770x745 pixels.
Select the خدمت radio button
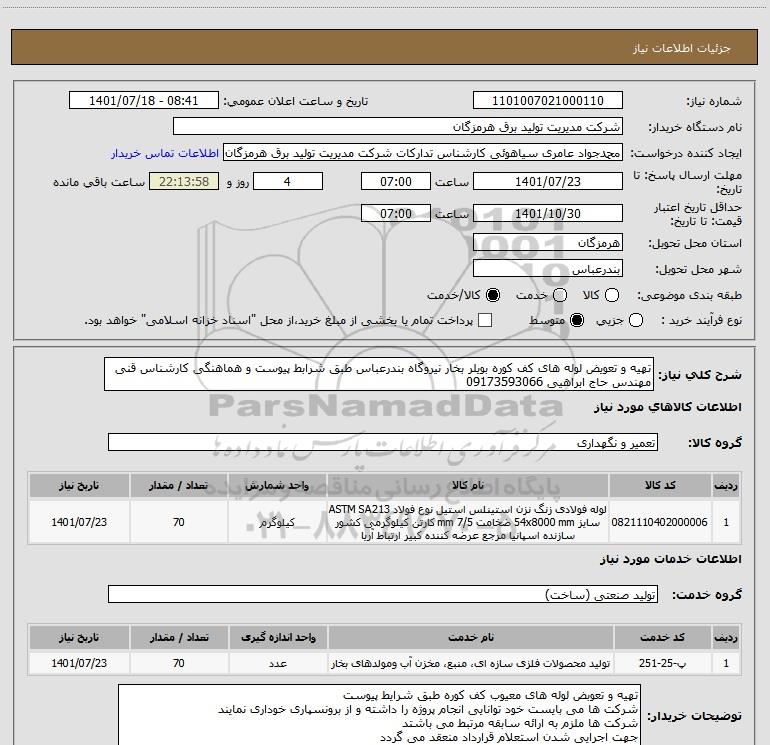coord(560,295)
